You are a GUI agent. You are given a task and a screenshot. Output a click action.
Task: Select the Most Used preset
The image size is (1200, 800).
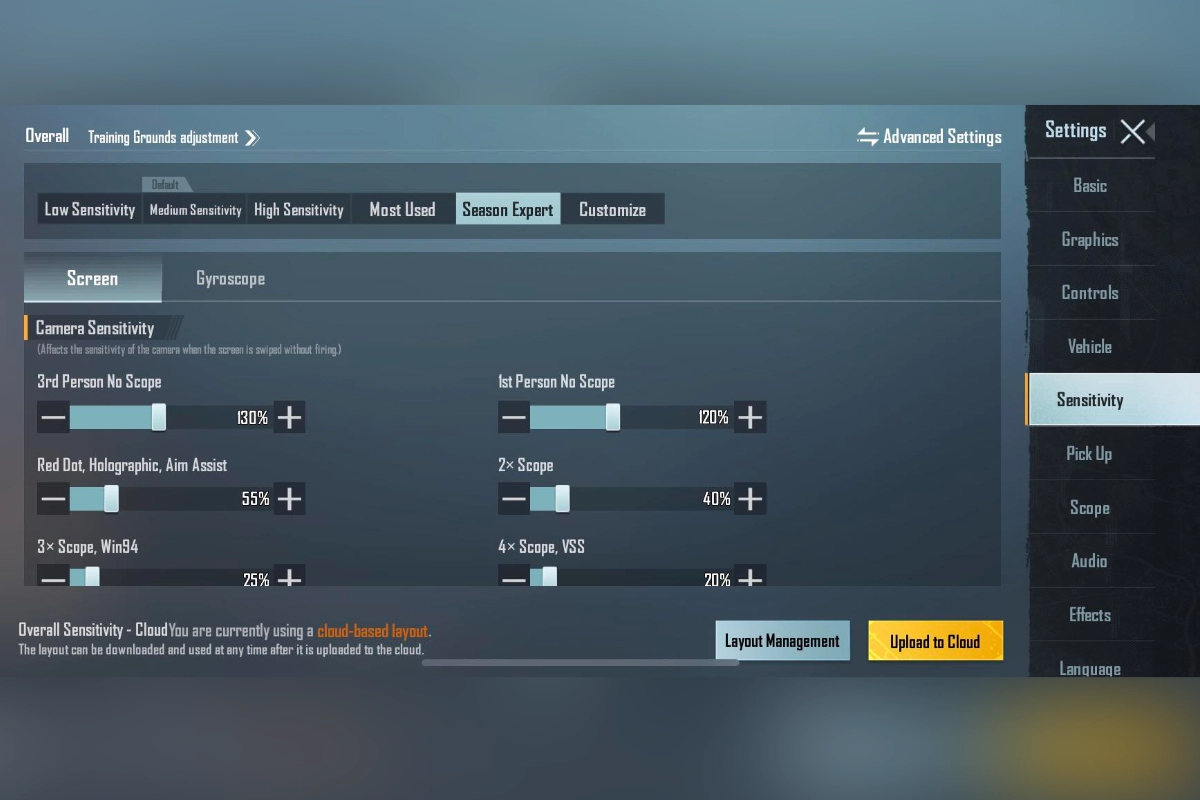coord(403,209)
